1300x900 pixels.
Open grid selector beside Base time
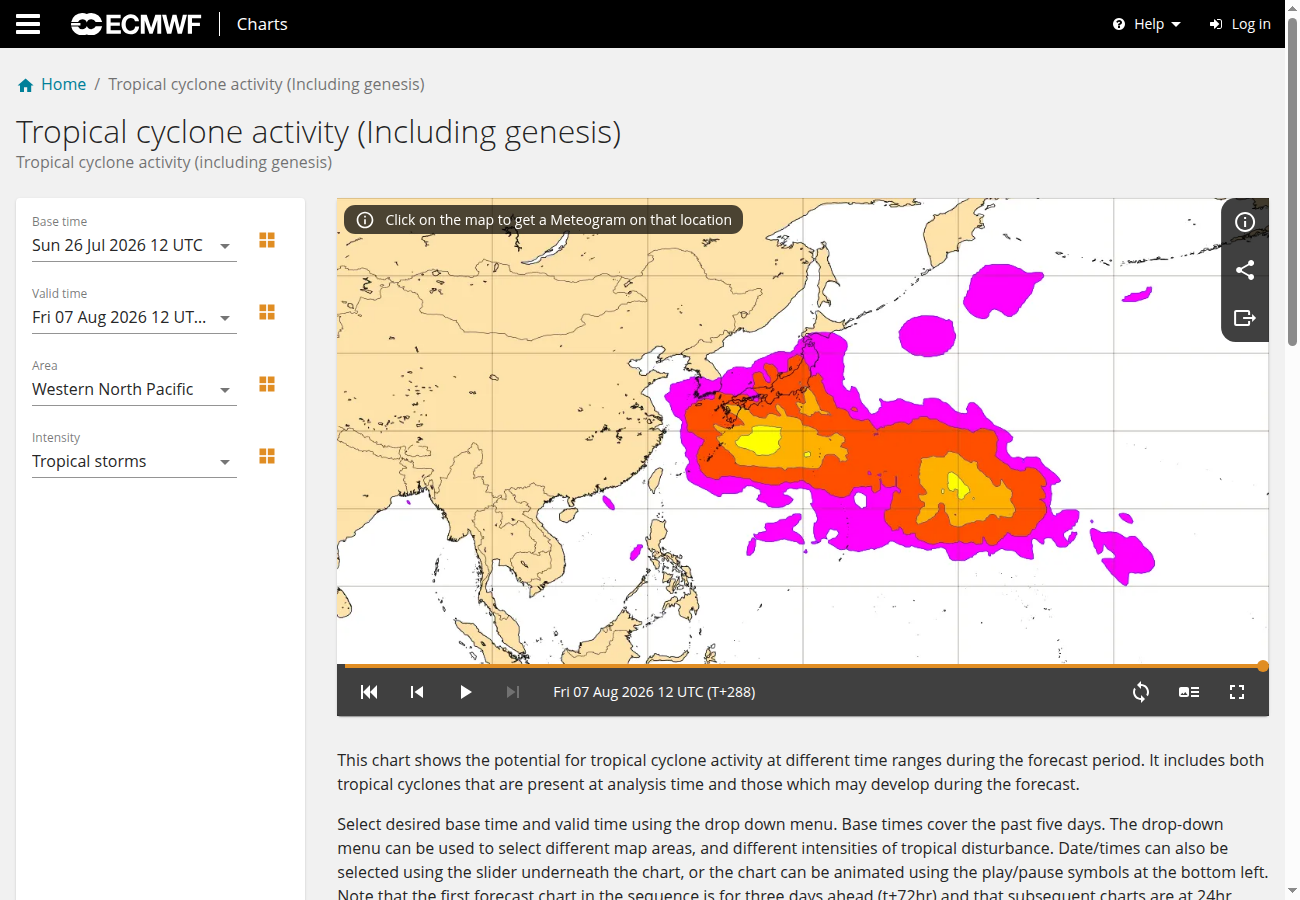point(267,240)
